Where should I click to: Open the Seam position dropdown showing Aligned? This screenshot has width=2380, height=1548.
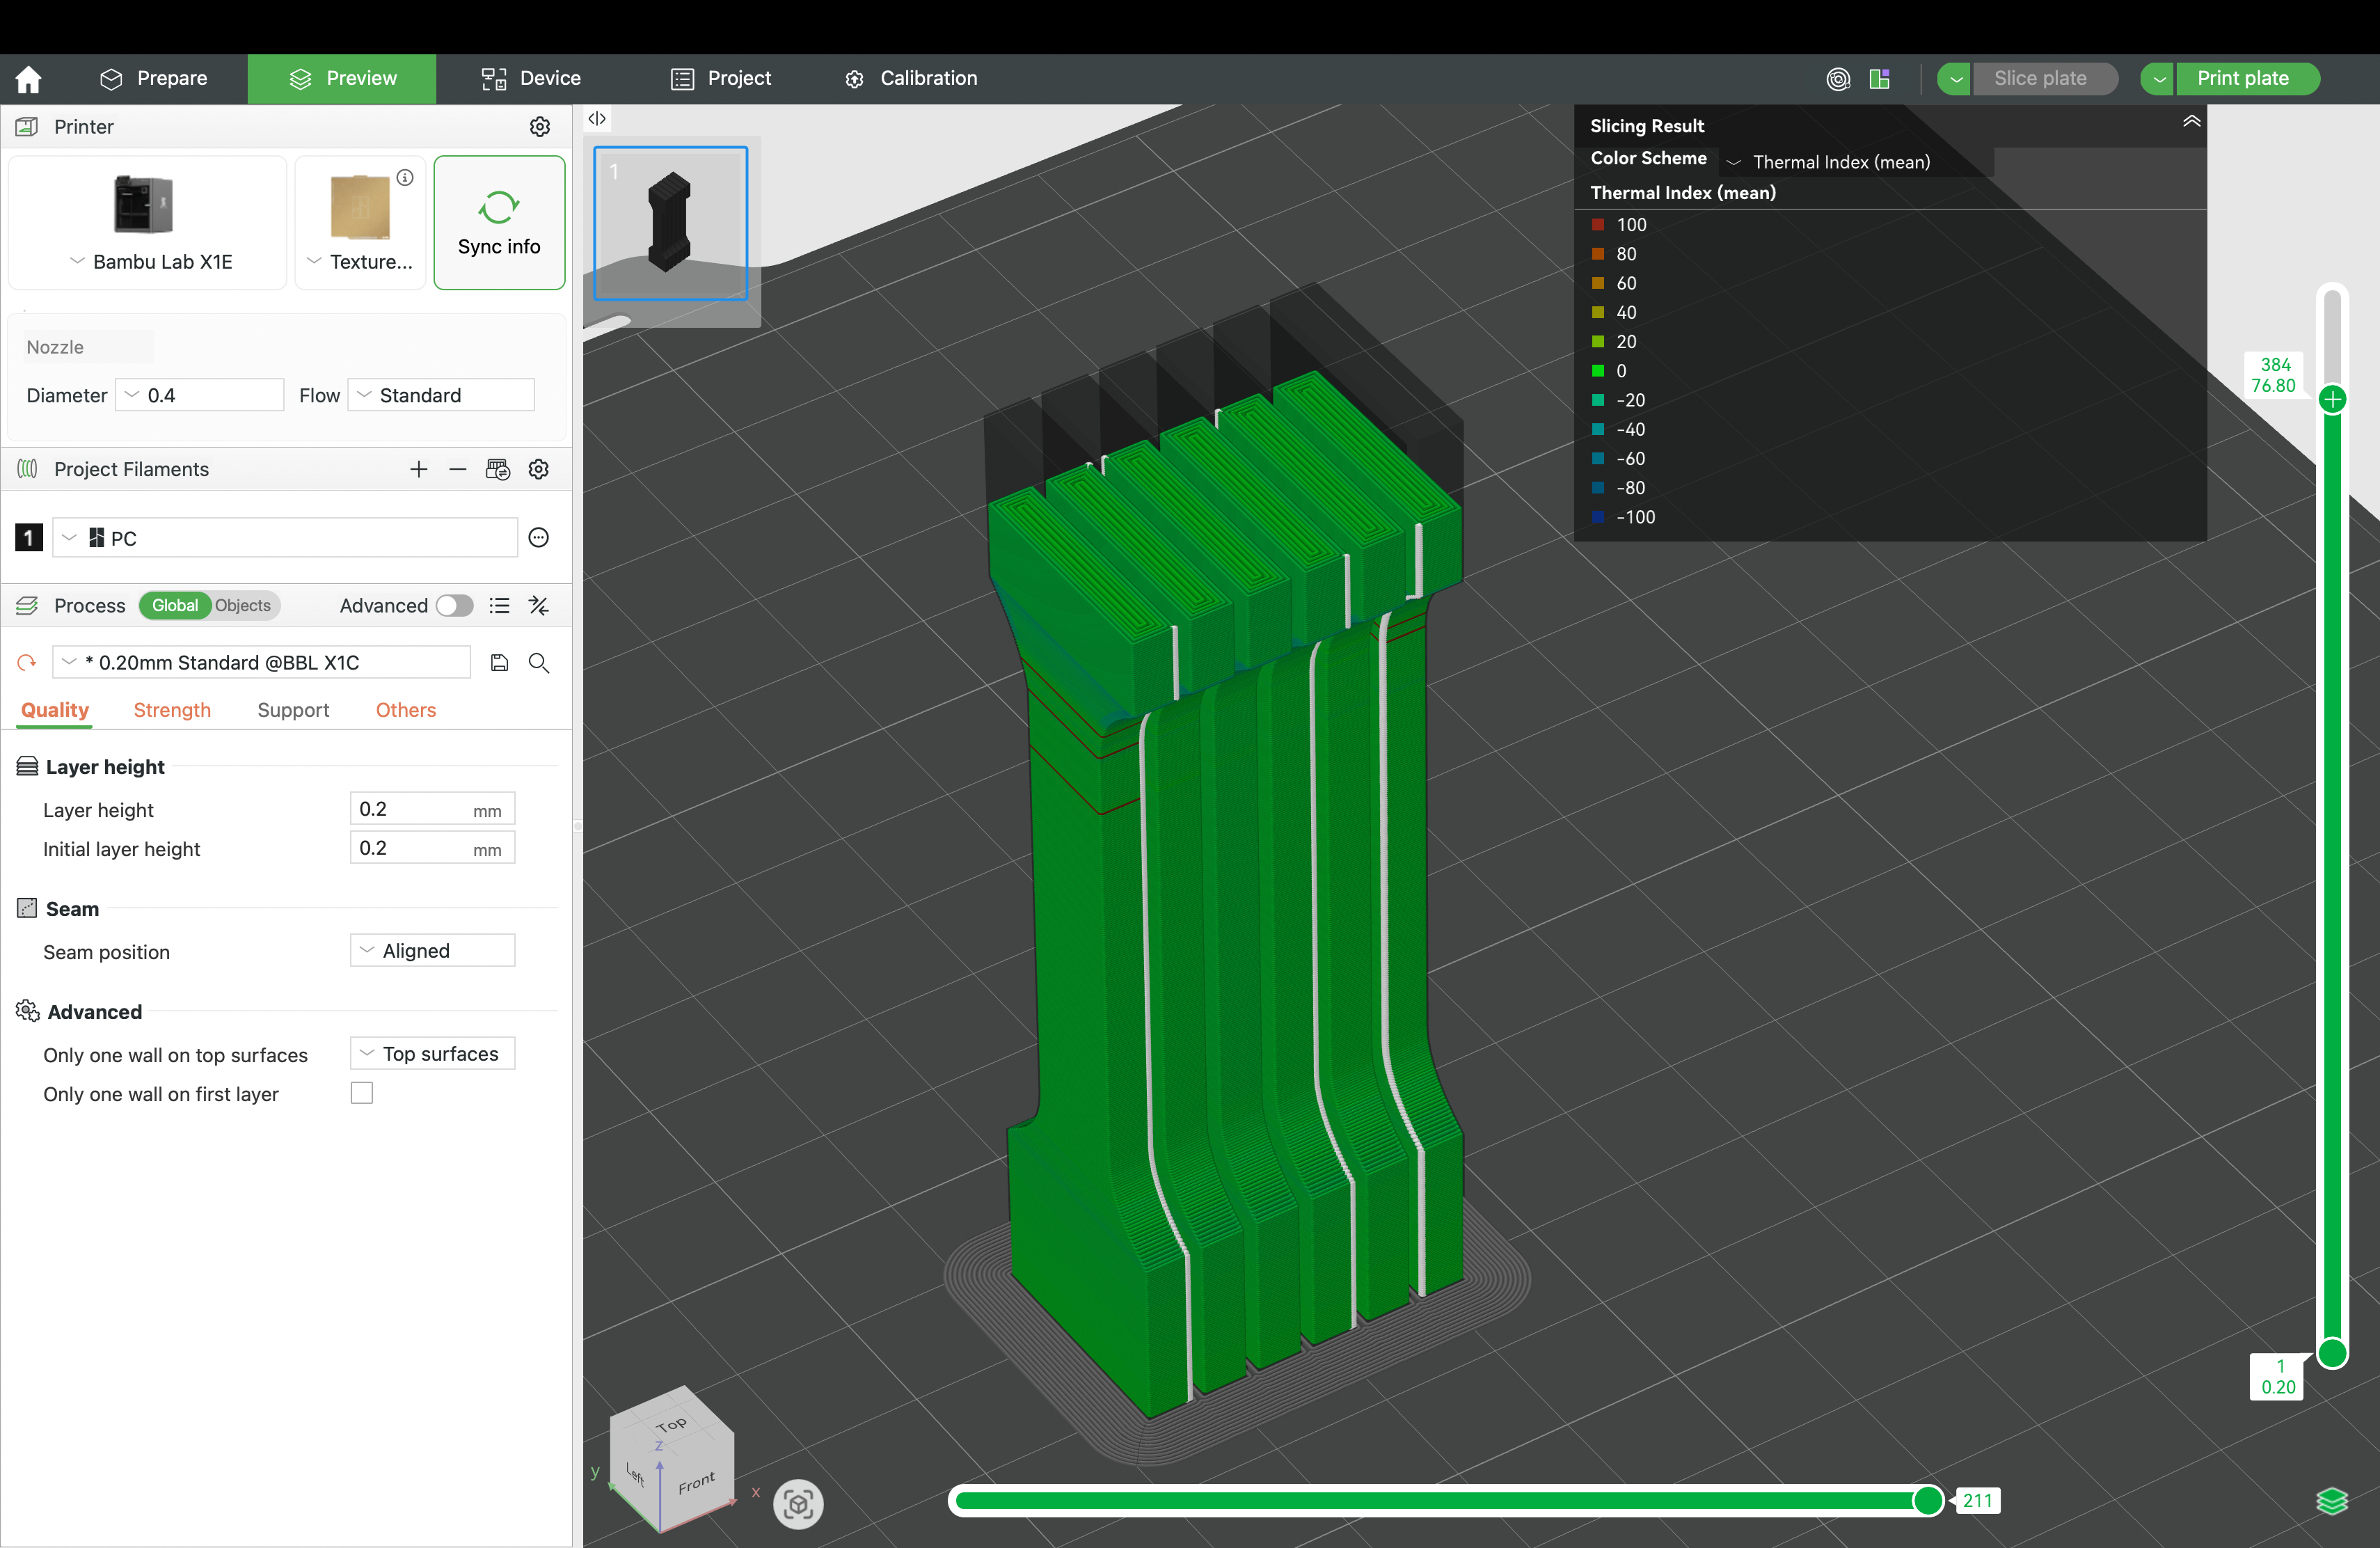[x=432, y=950]
